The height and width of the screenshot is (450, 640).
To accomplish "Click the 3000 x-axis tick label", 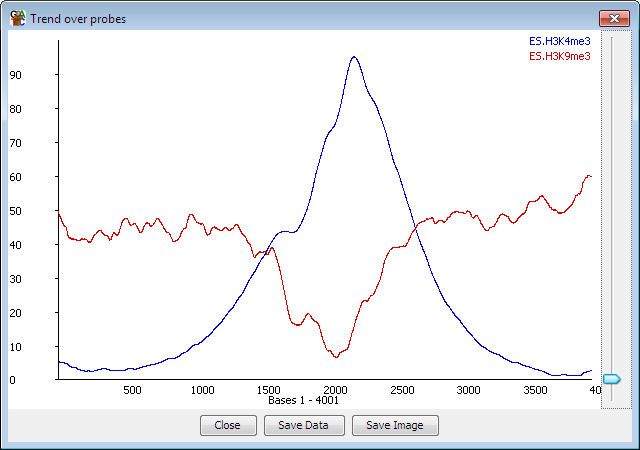I will point(468,390).
